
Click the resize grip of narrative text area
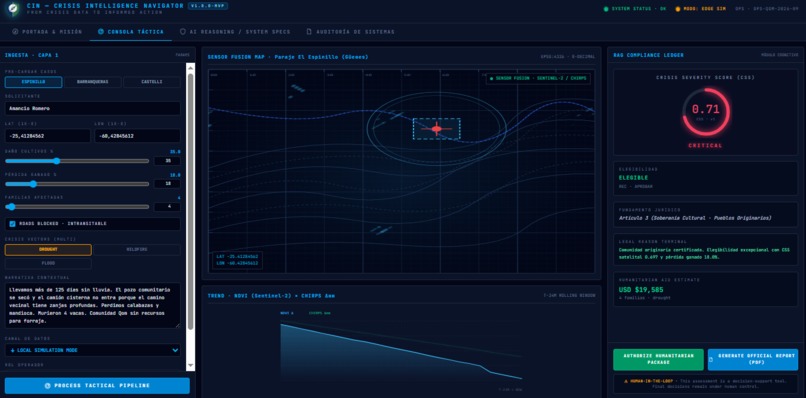pyautogui.click(x=178, y=325)
